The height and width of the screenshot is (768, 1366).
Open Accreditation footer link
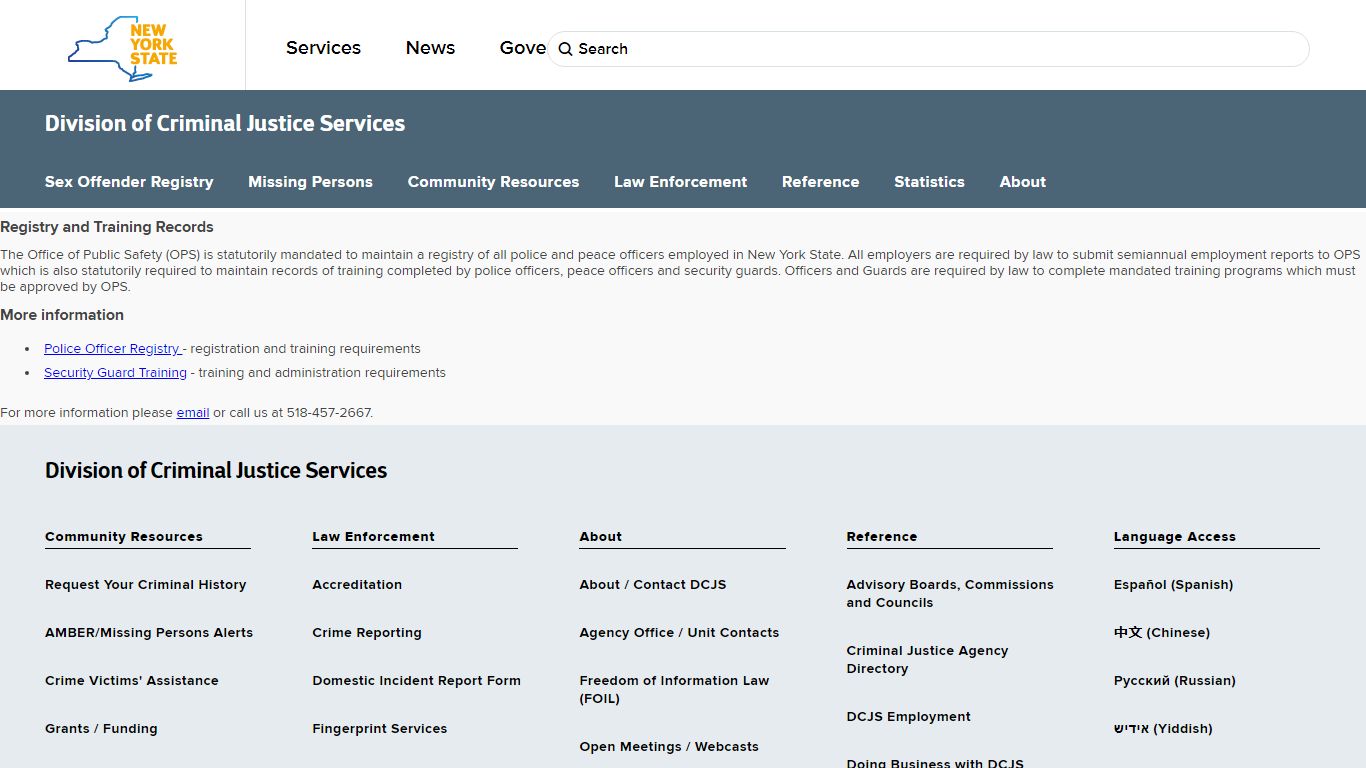click(x=357, y=585)
